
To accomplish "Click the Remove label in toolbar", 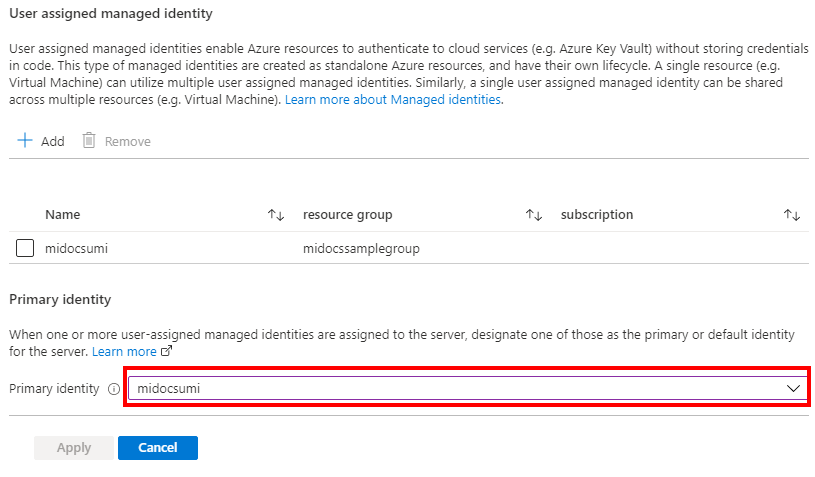I will 128,142.
